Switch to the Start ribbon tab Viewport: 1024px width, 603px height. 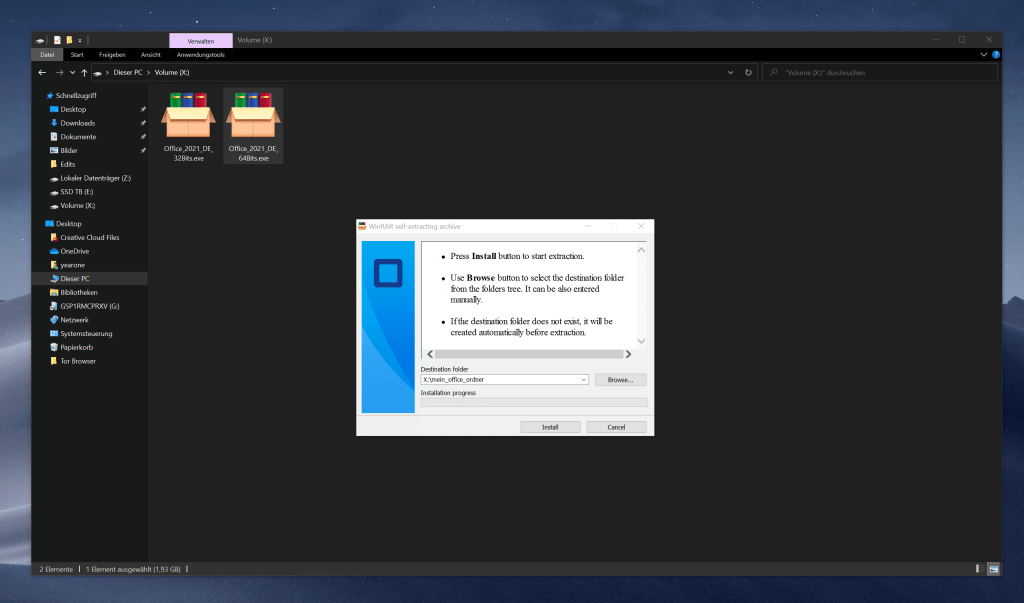tap(77, 55)
